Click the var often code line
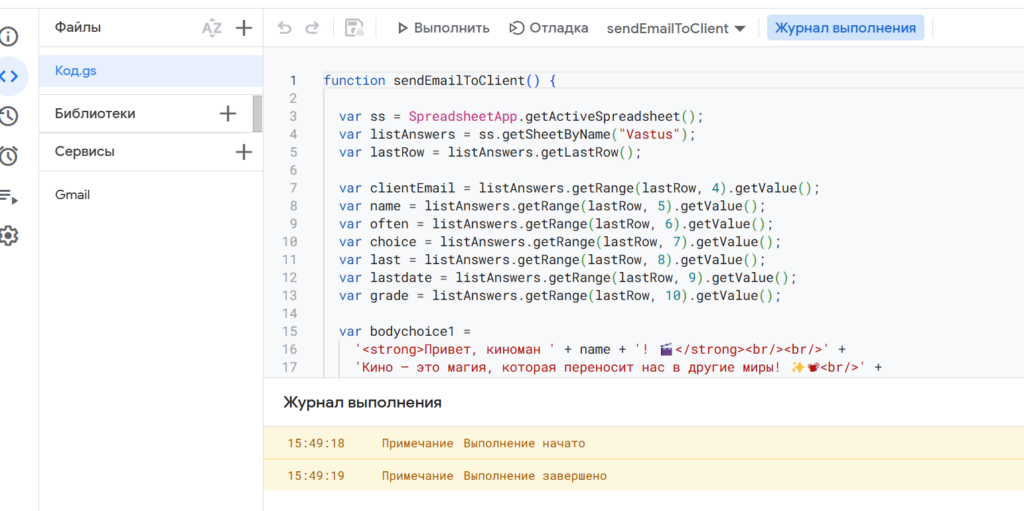The width and height of the screenshot is (1024, 511). tap(556, 224)
